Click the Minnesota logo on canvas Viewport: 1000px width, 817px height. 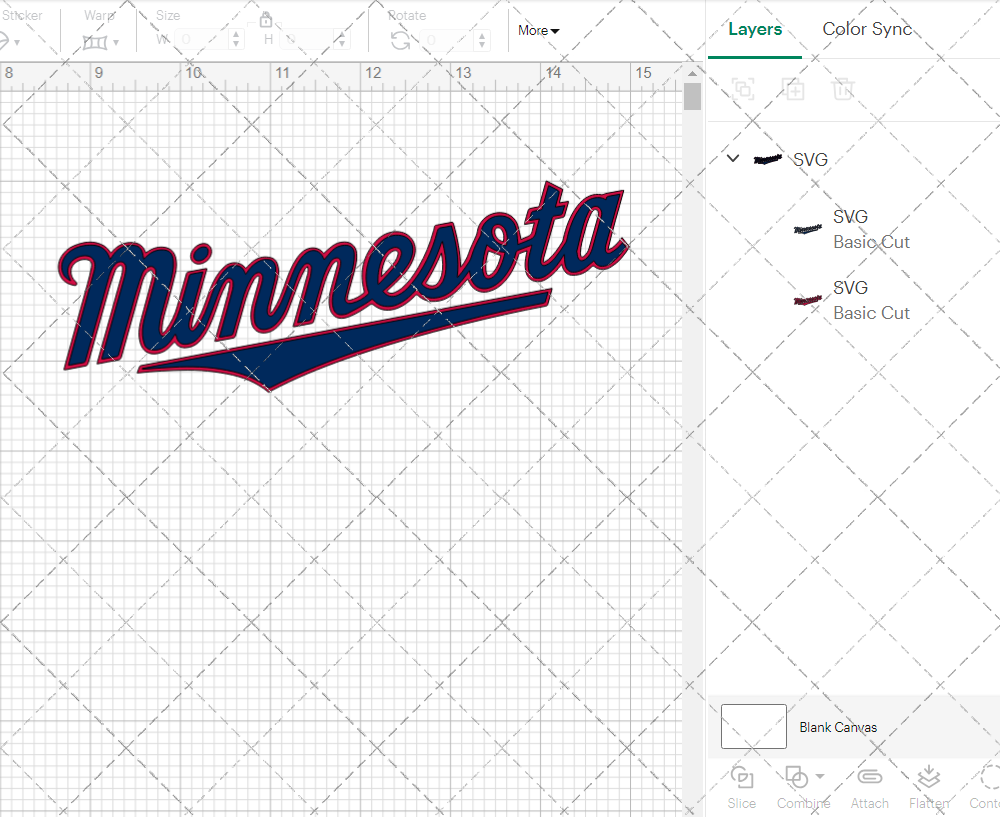[344, 287]
